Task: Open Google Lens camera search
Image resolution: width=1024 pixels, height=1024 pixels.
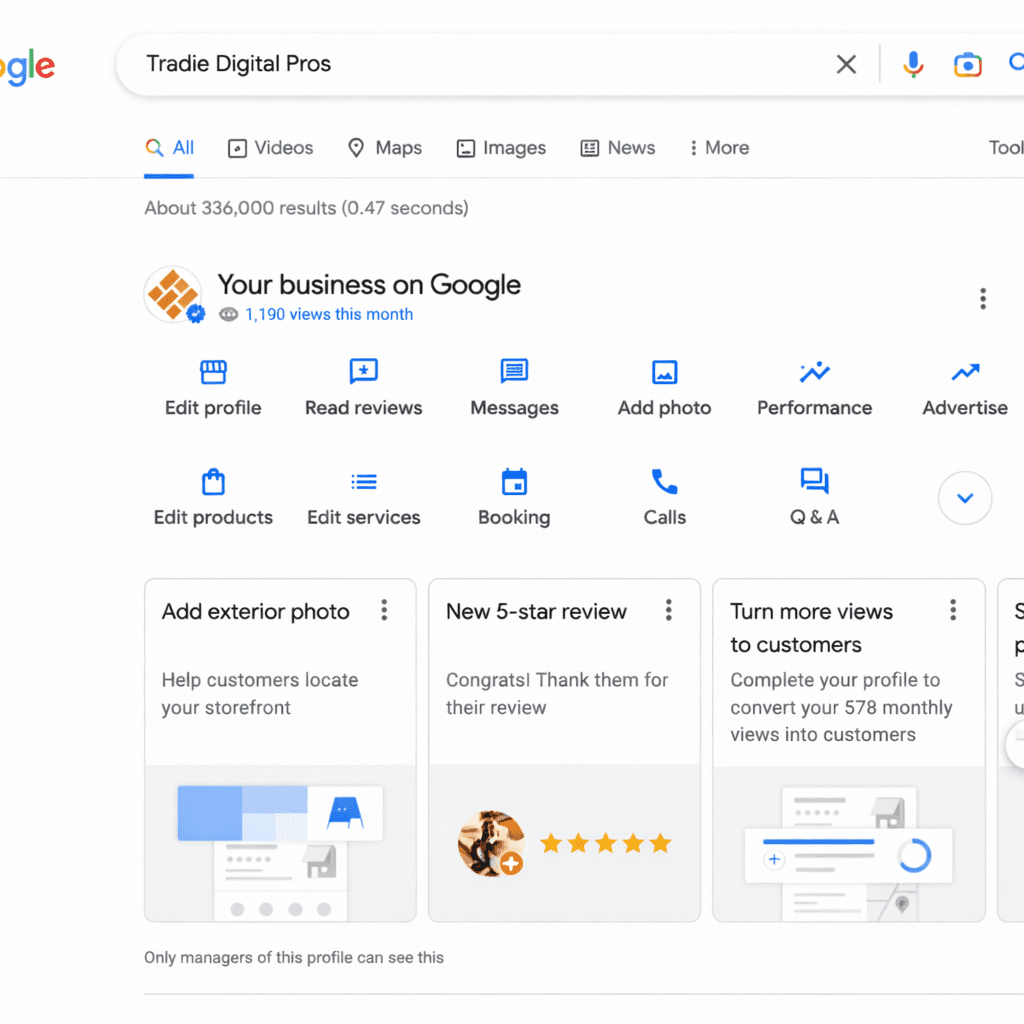Action: click(x=967, y=64)
